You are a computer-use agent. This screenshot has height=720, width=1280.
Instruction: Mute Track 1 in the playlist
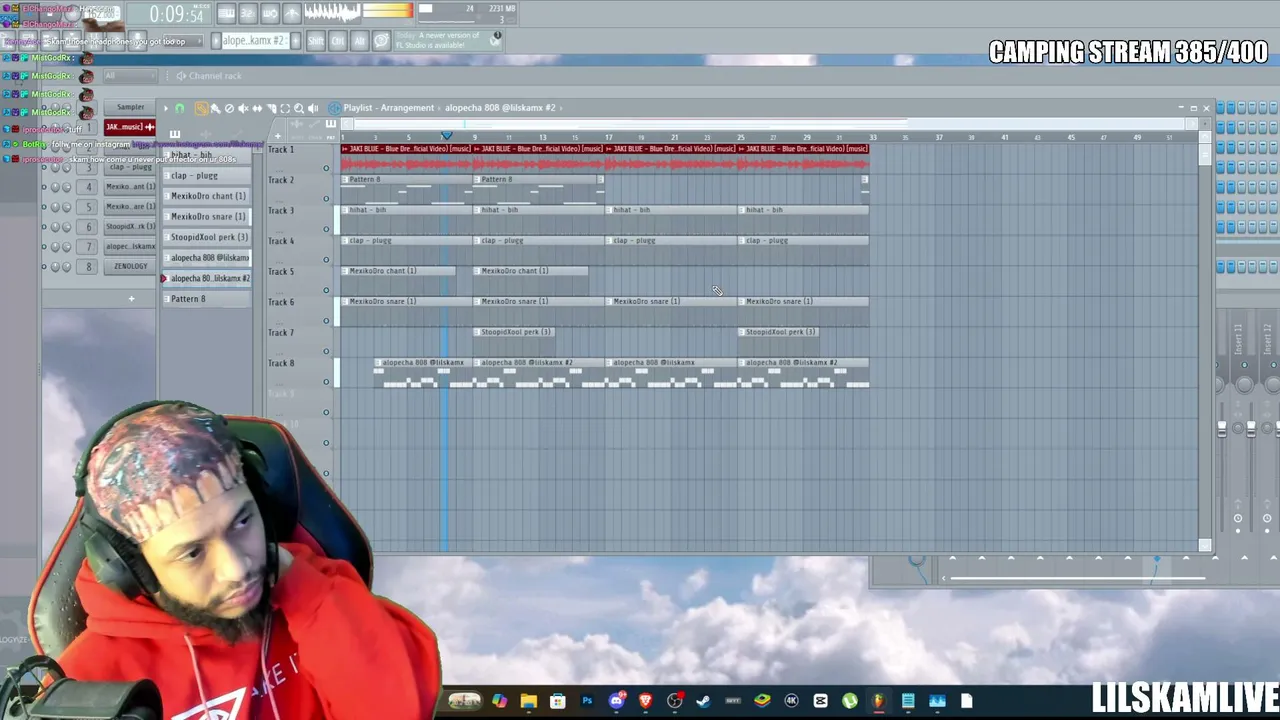326,168
